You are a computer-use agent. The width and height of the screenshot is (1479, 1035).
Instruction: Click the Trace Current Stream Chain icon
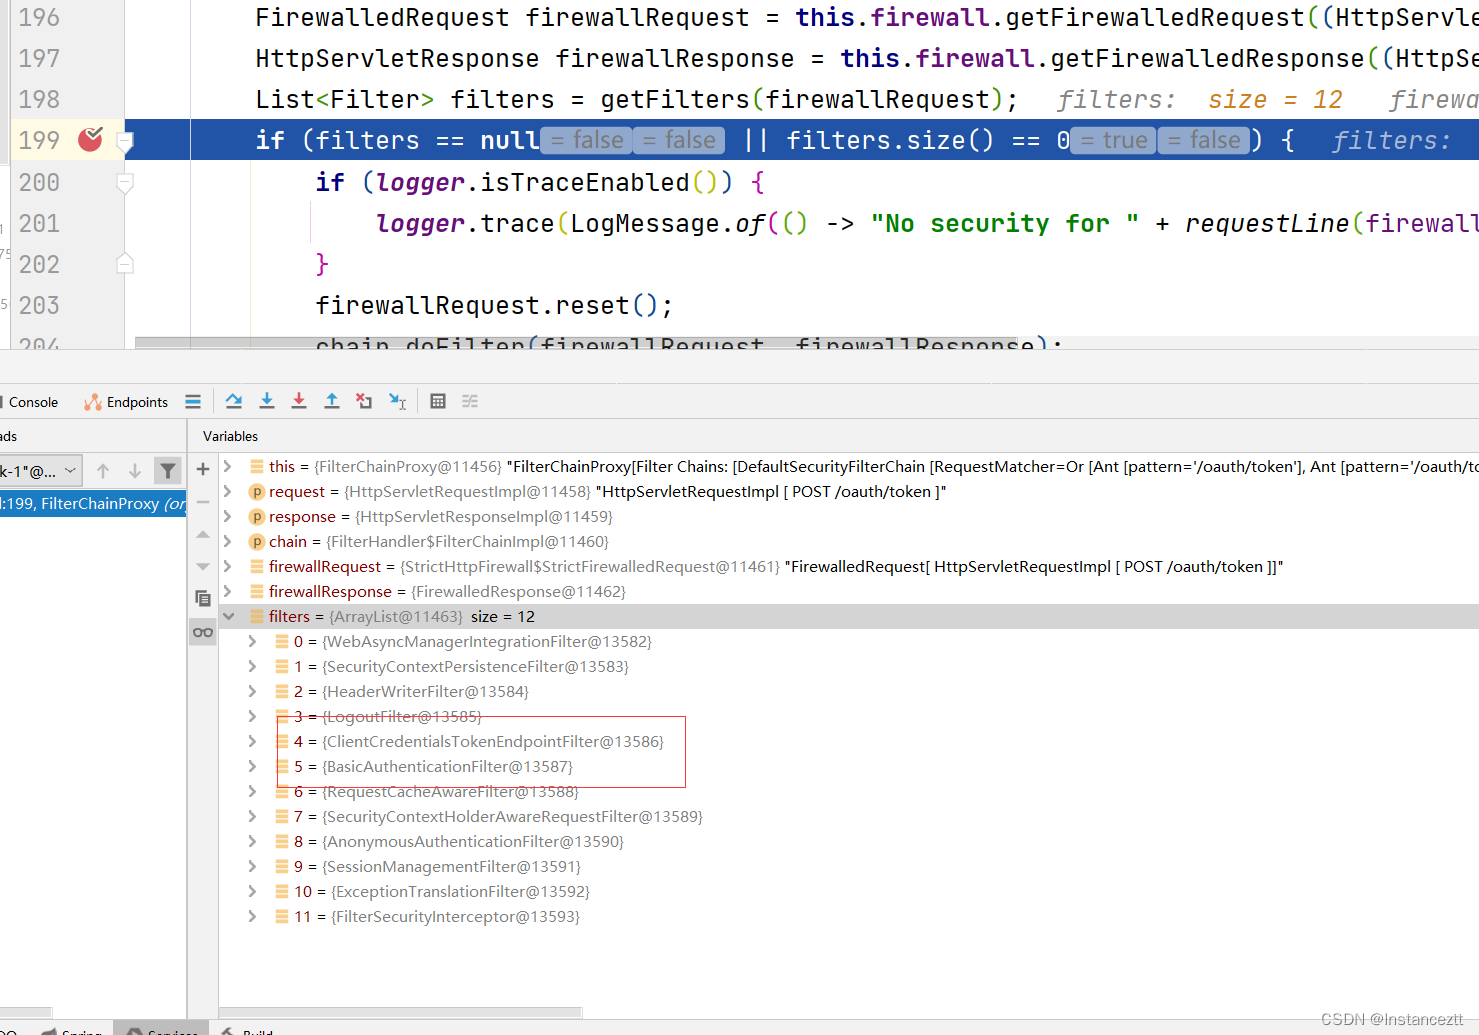470,401
